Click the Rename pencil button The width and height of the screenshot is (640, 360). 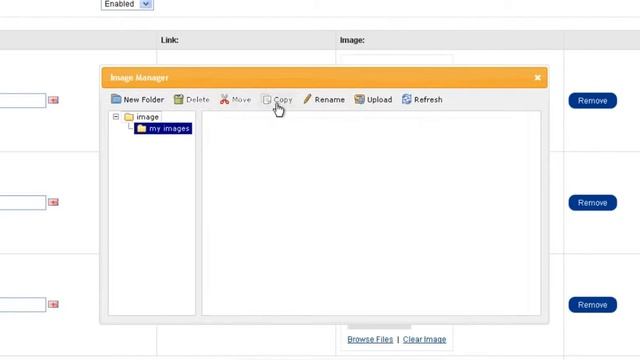324,100
